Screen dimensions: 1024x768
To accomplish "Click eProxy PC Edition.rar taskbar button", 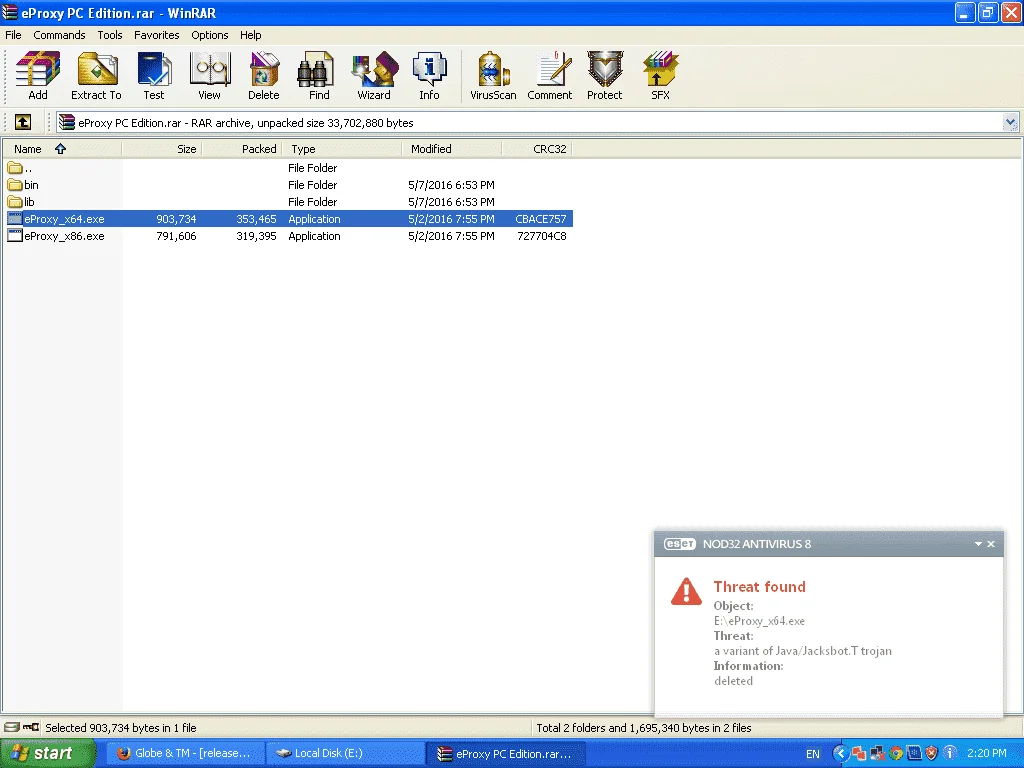I will tap(505, 754).
